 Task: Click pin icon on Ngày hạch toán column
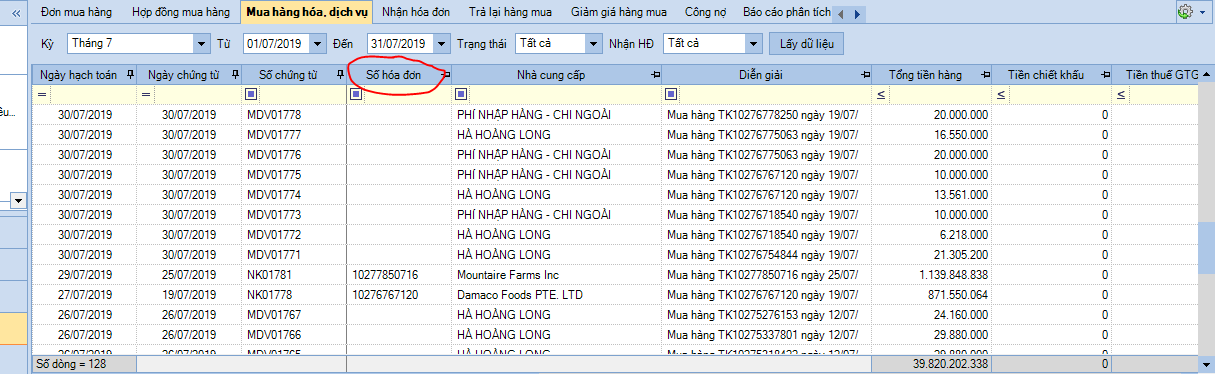click(129, 75)
